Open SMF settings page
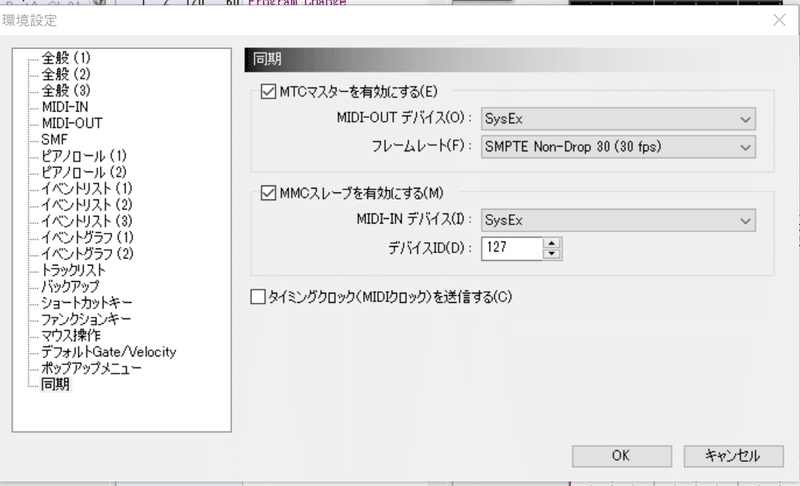 54,139
